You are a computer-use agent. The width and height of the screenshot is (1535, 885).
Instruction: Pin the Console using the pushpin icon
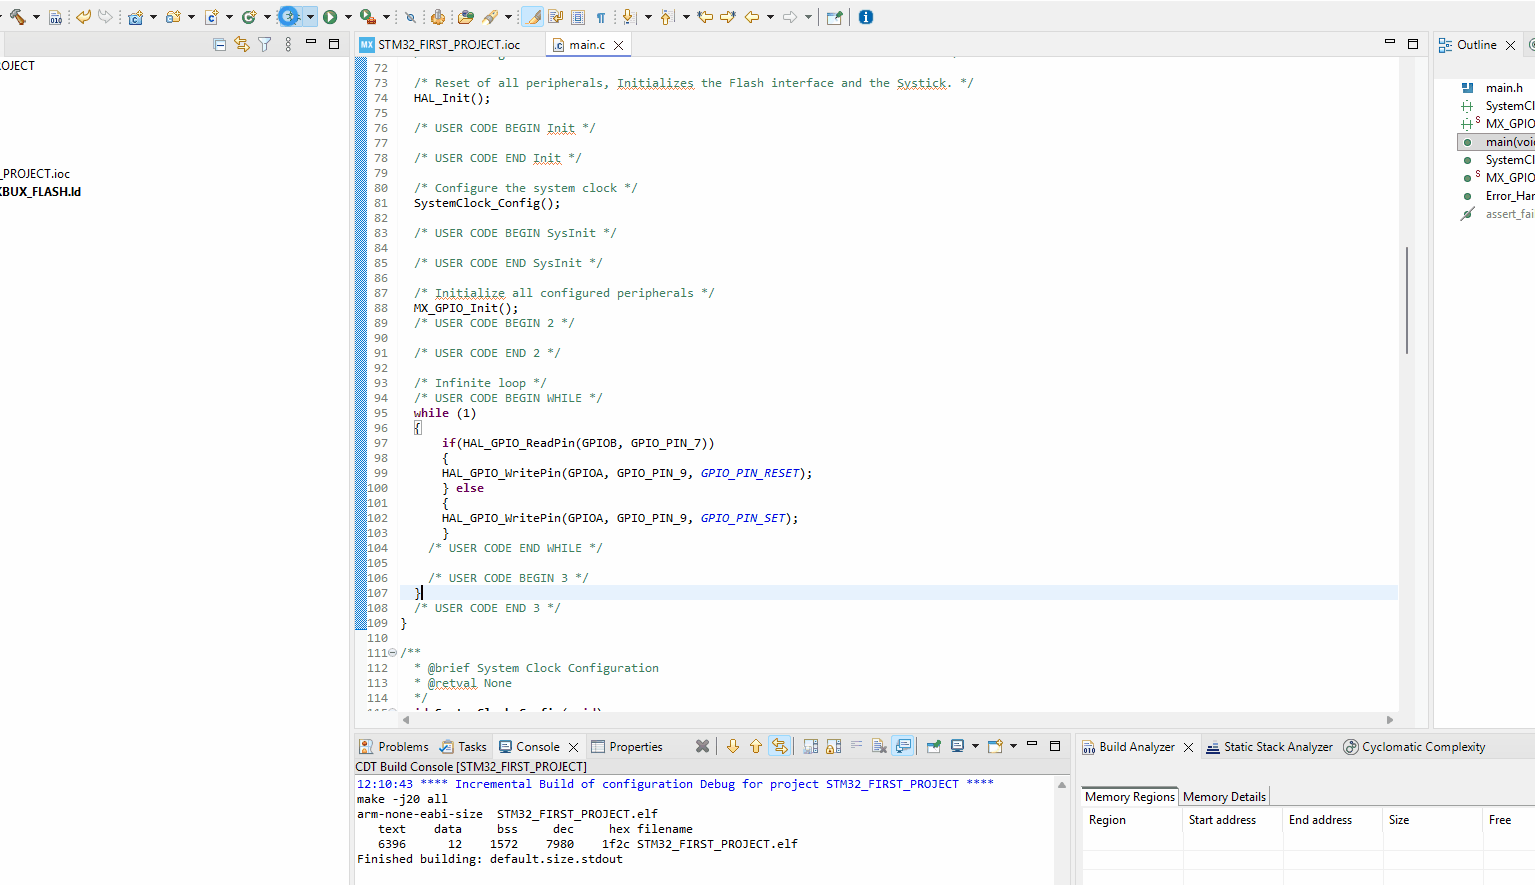933,746
